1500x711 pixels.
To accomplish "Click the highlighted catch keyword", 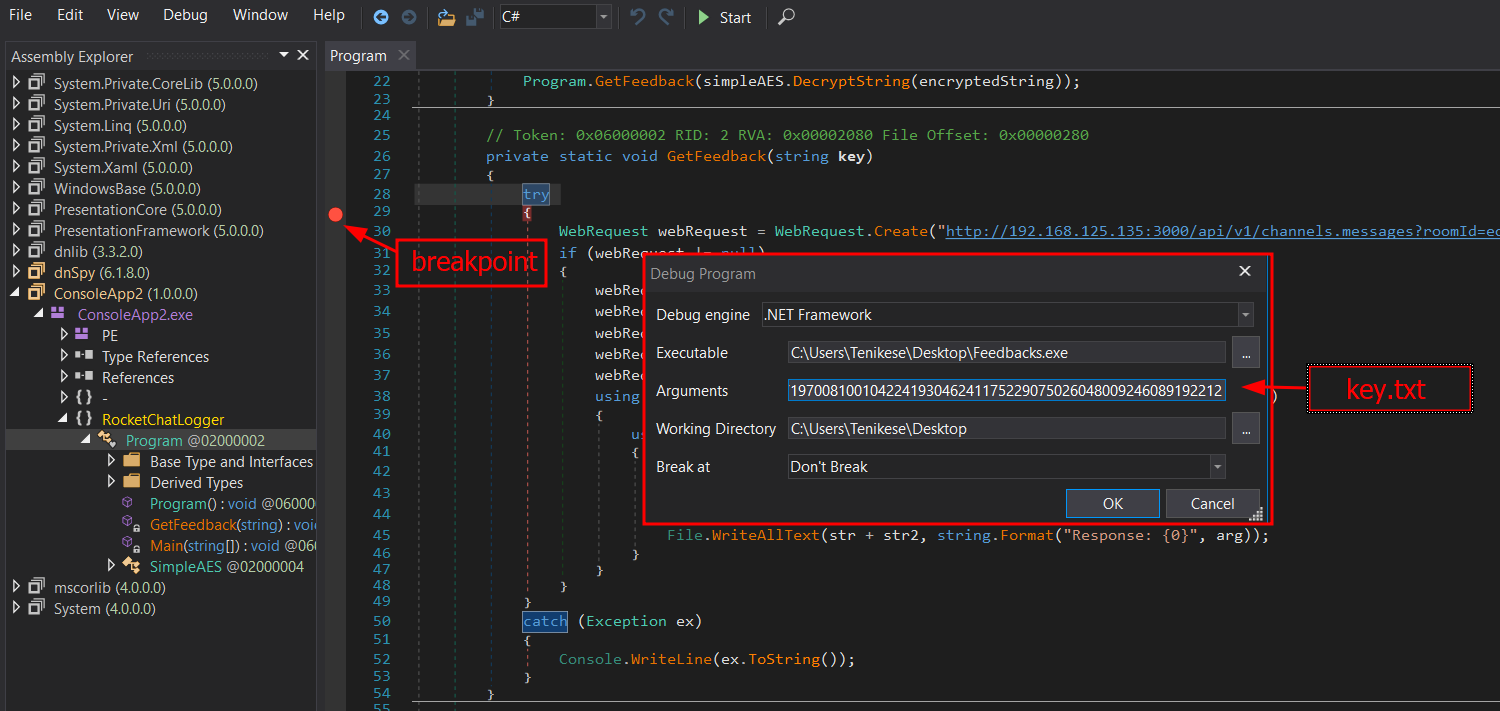I will click(545, 621).
